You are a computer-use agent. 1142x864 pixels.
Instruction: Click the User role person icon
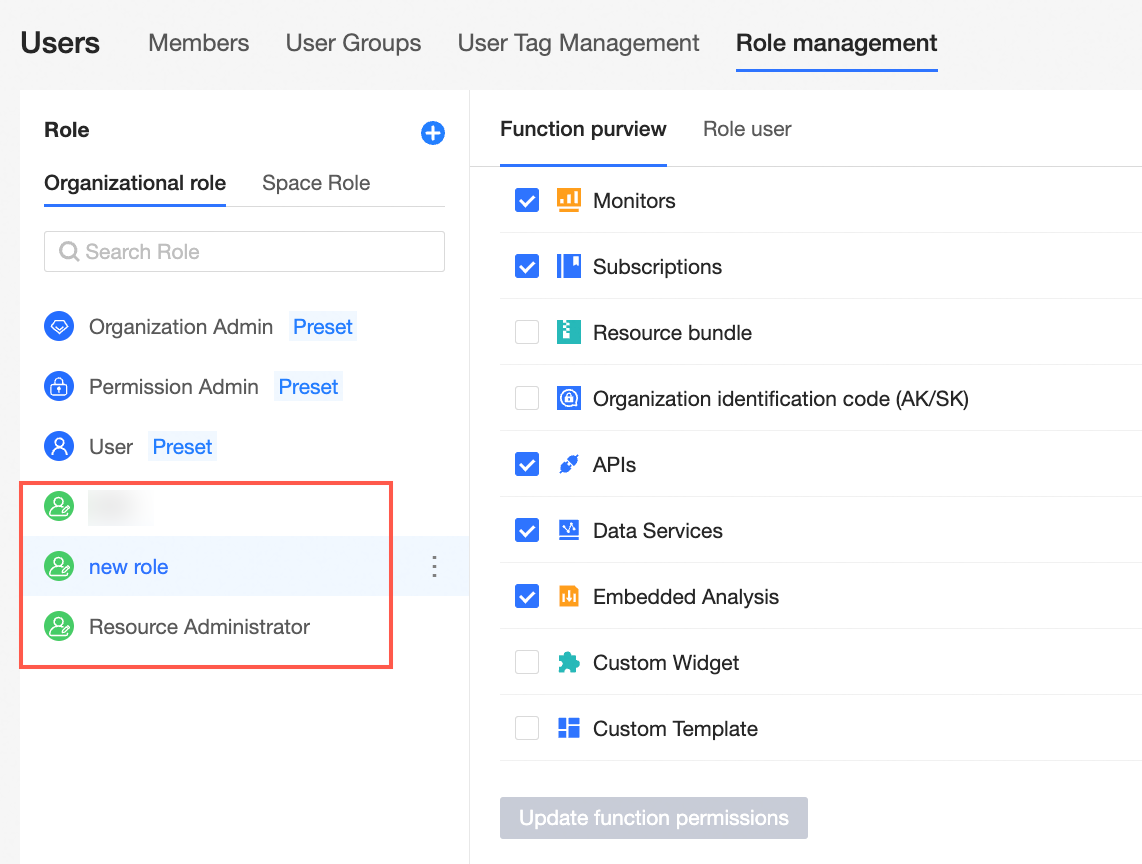coord(59,447)
